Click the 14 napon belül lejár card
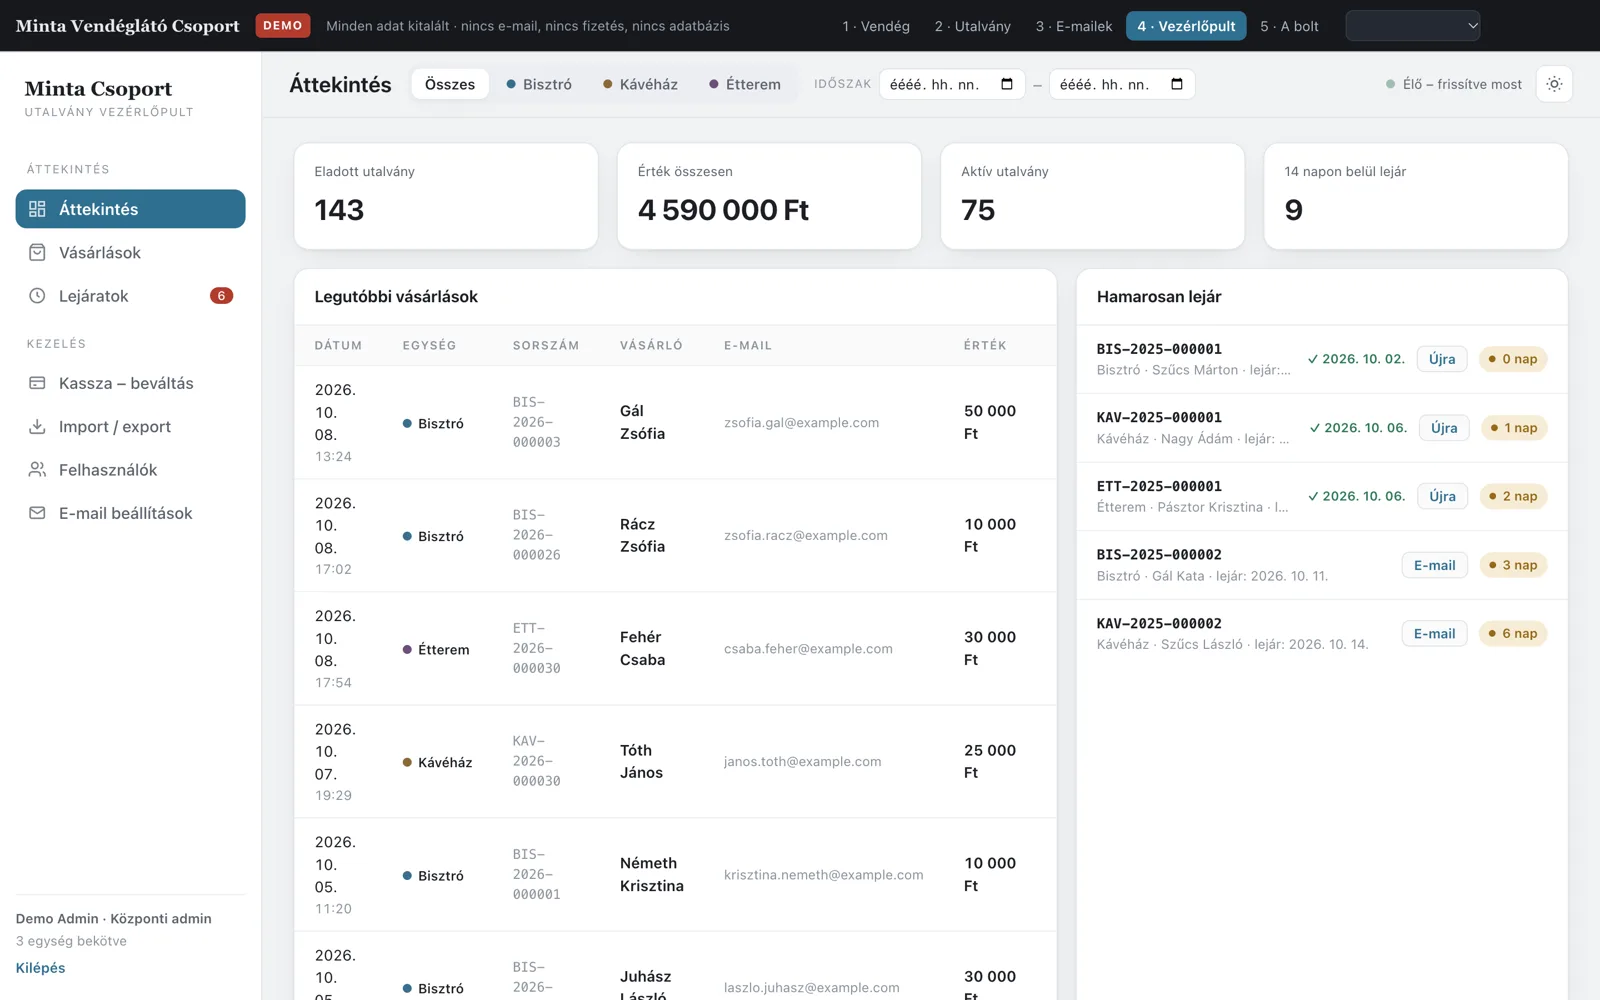Screen dimensions: 1600x1000 (1416, 196)
